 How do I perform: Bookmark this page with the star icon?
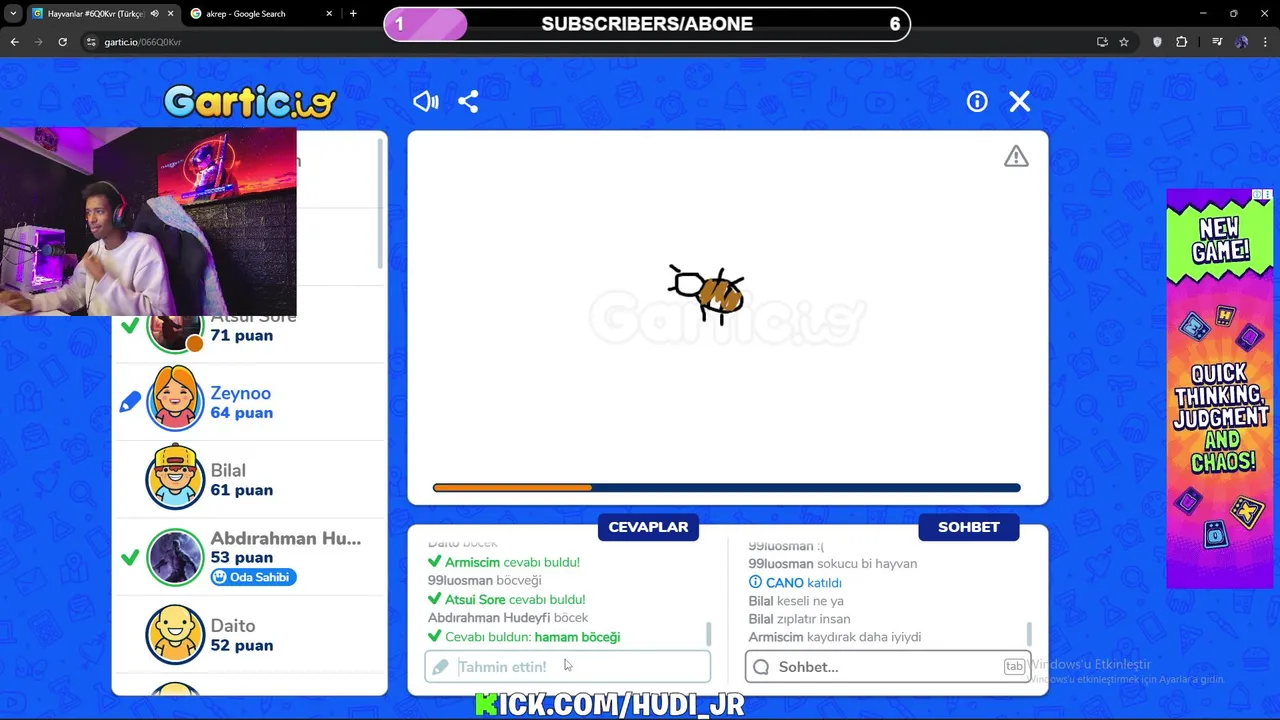1124,42
